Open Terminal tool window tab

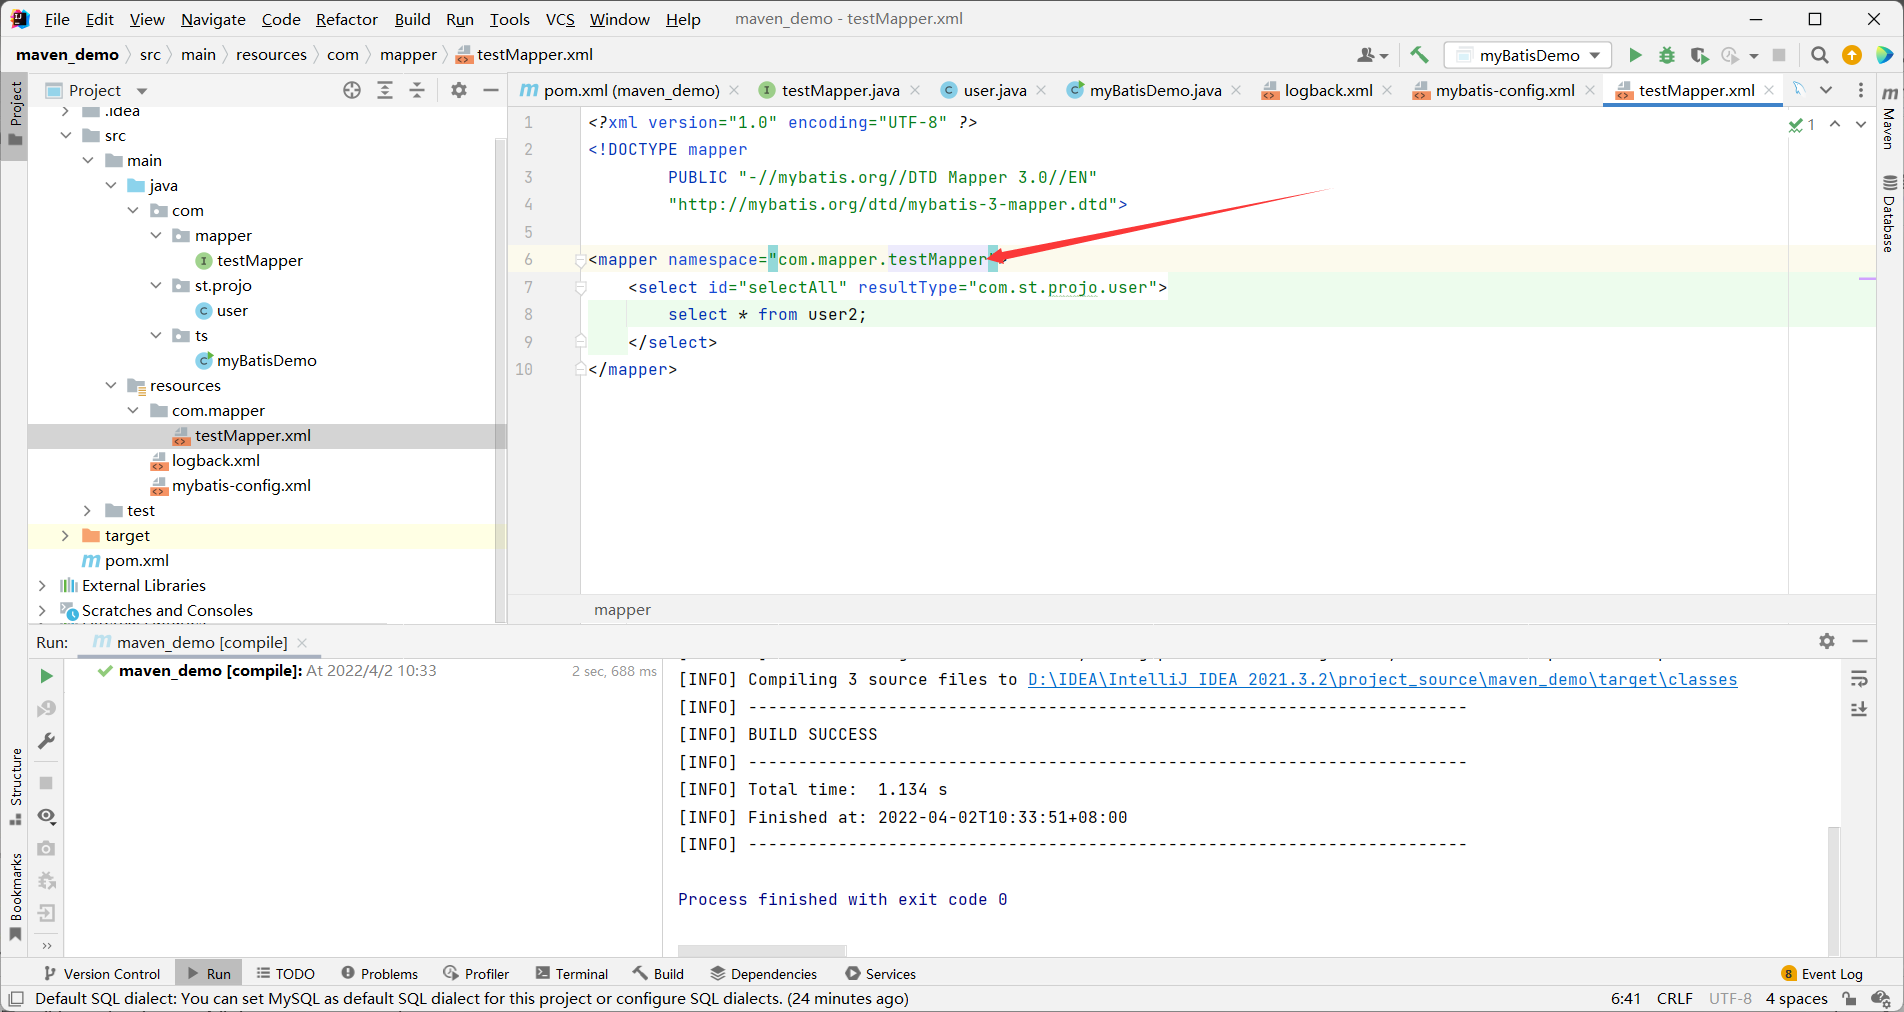point(572,973)
